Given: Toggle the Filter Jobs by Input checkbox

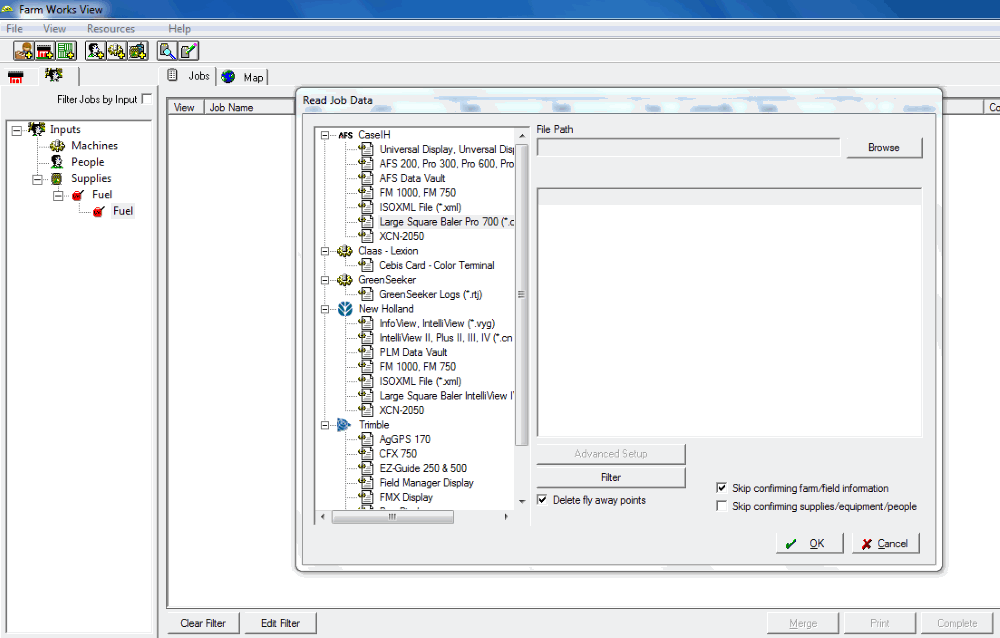Looking at the screenshot, I should point(147,99).
